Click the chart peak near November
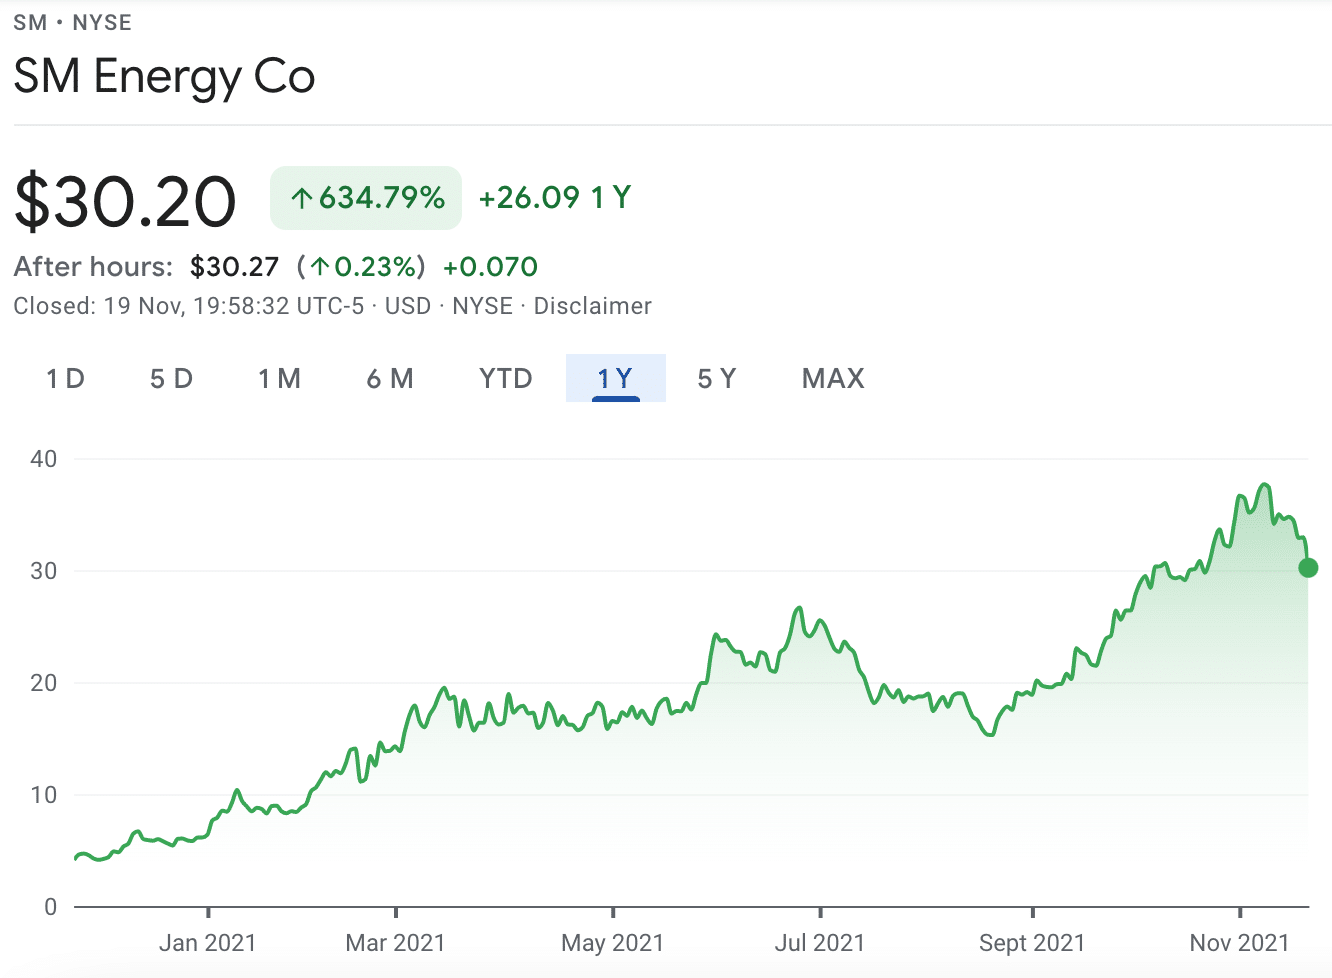The height and width of the screenshot is (978, 1332). tap(1263, 484)
